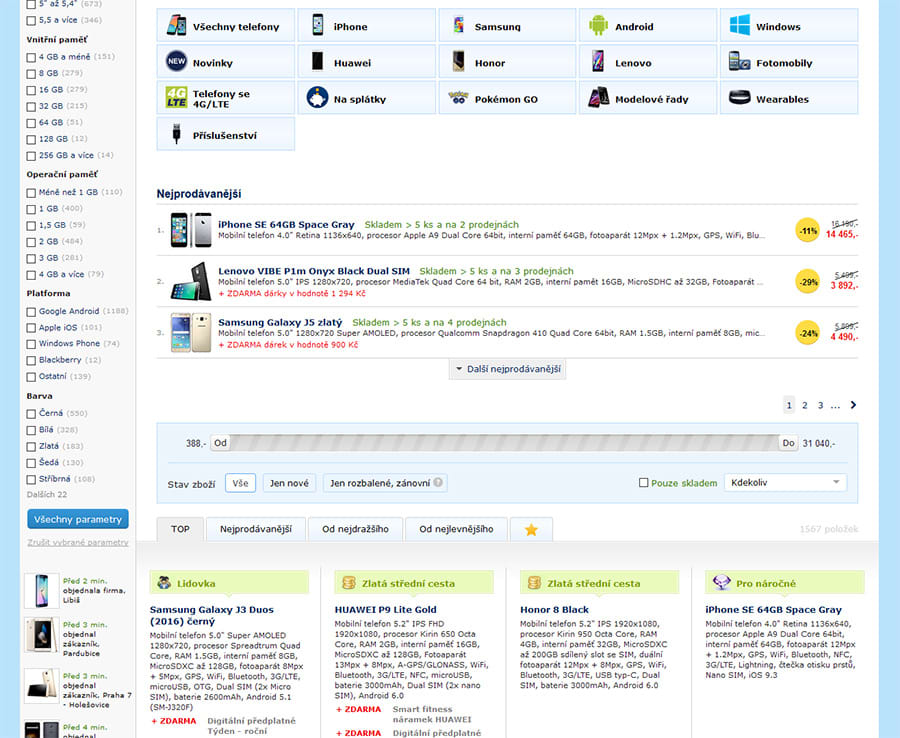Image resolution: width=900 pixels, height=738 pixels.
Task: Click the Do maximum price slider handle
Action: click(788, 443)
